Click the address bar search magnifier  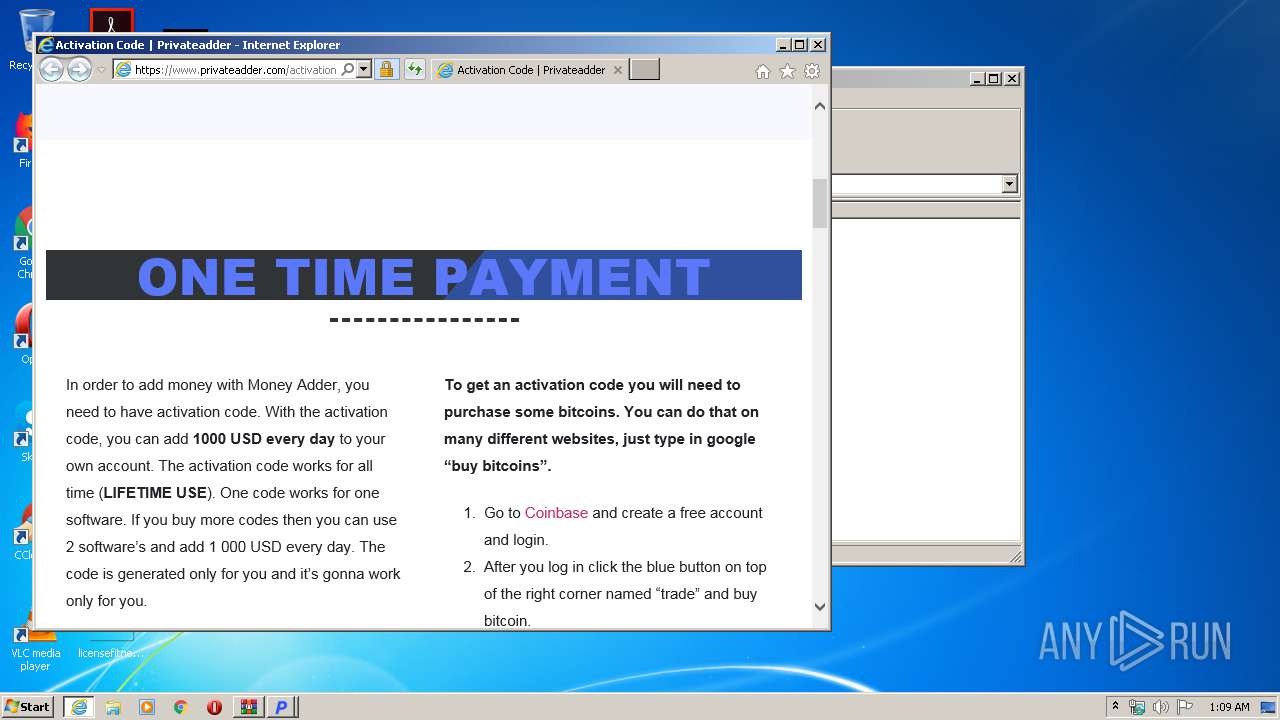[348, 70]
